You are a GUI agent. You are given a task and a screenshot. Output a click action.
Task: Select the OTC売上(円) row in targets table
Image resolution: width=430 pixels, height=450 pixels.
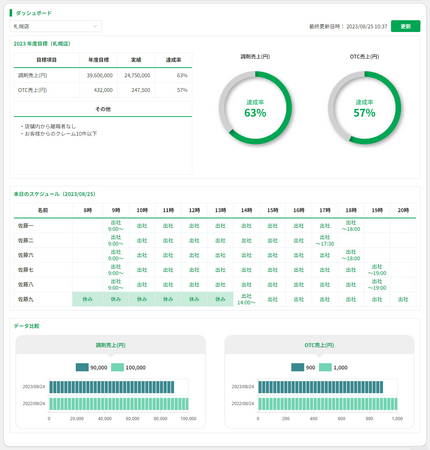click(103, 90)
